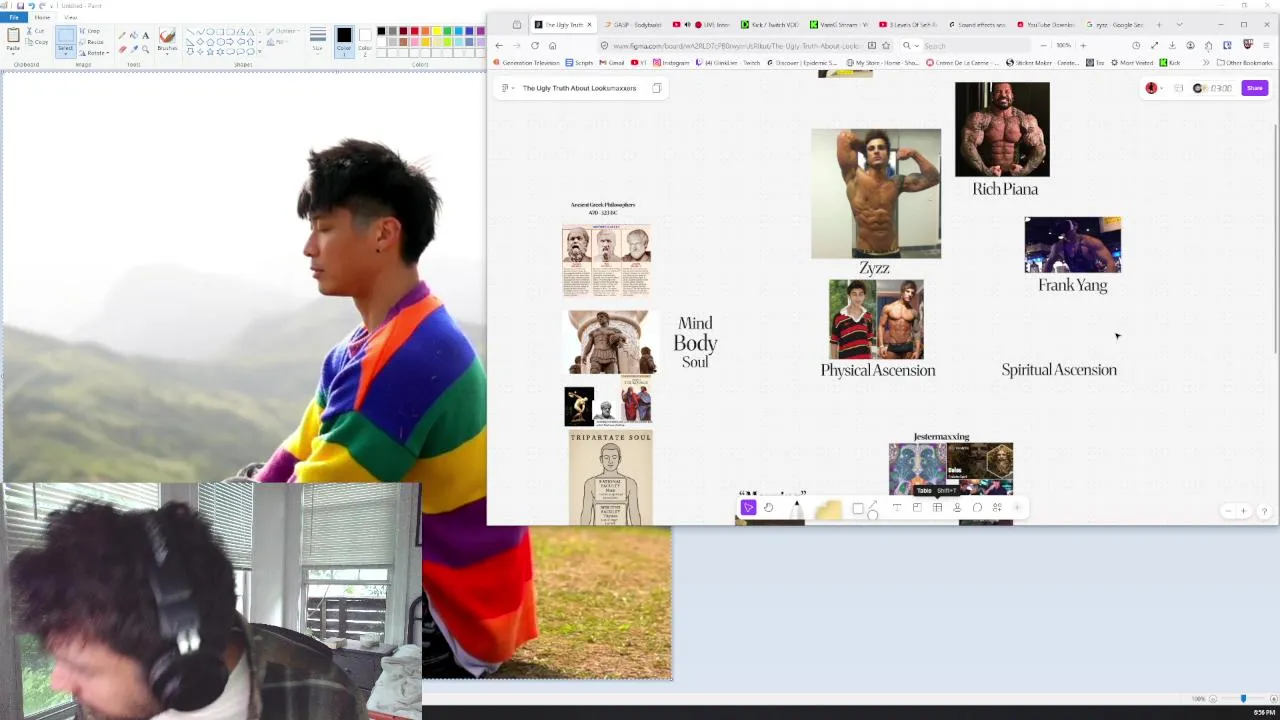The width and height of the screenshot is (1280, 720).
Task: Open the Other Bookmarks folder
Action: tap(1244, 63)
